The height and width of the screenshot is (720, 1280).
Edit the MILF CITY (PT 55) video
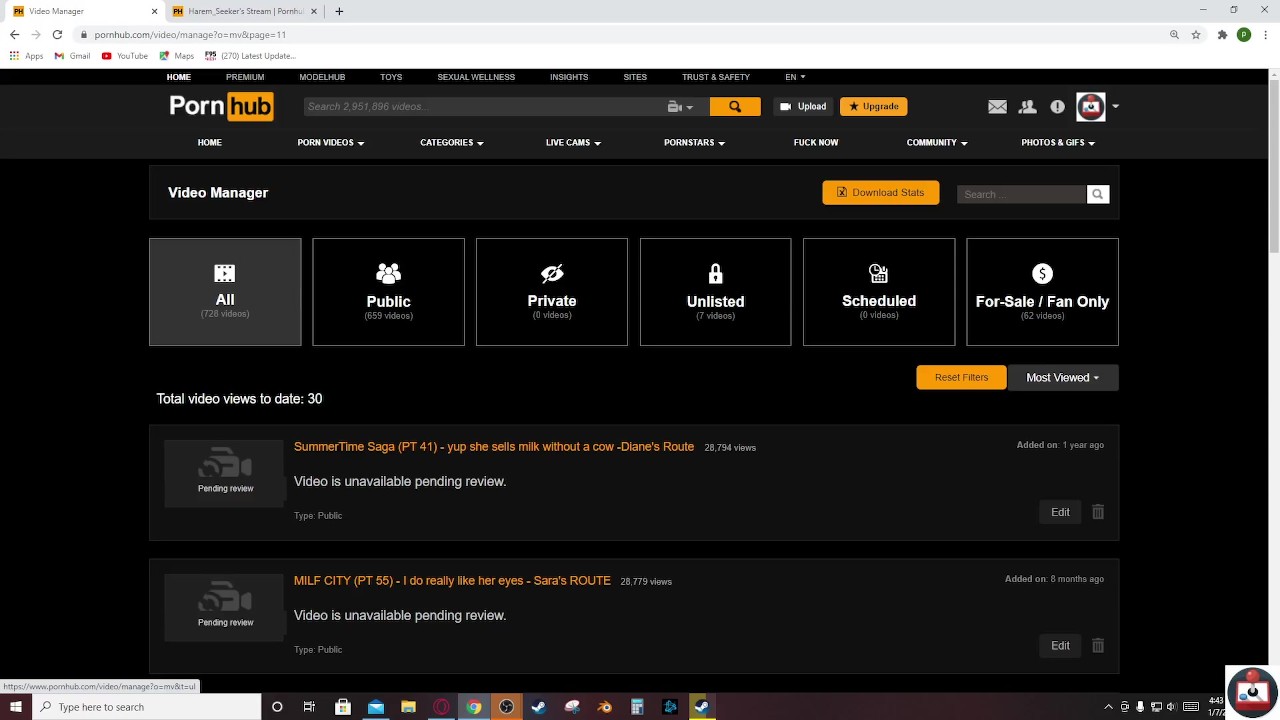(1060, 646)
